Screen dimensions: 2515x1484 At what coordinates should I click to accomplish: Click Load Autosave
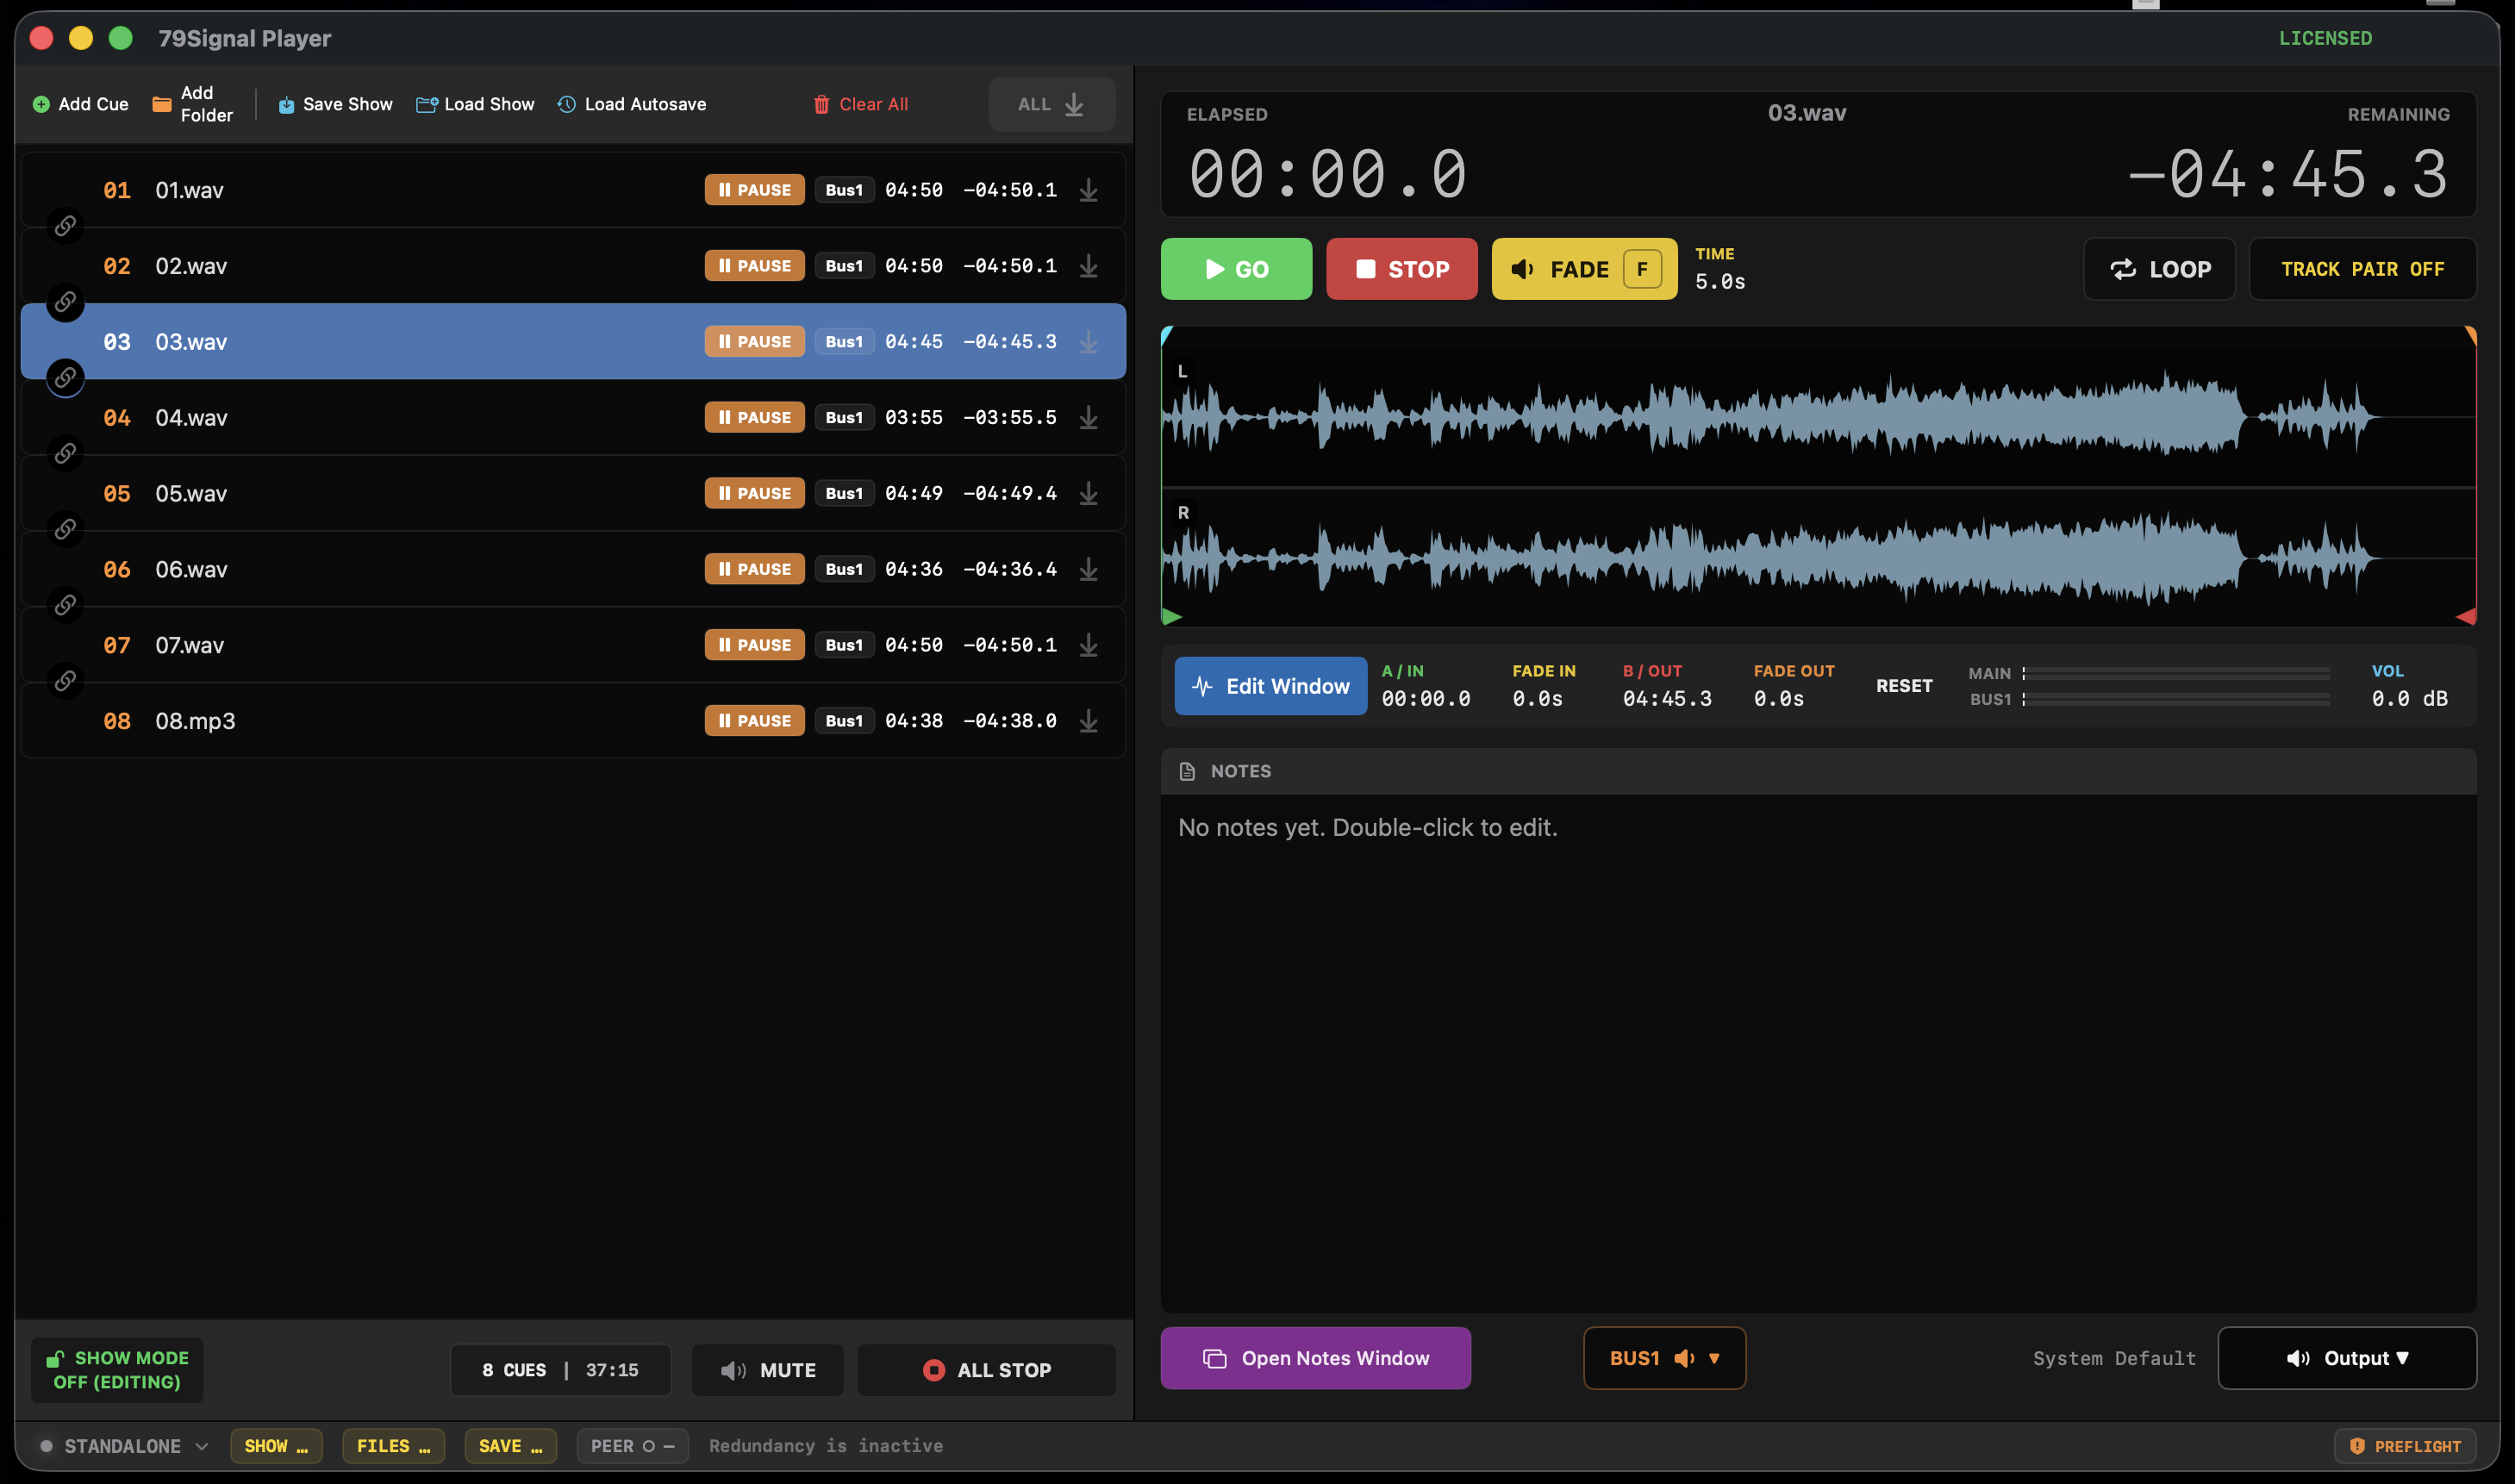click(631, 104)
